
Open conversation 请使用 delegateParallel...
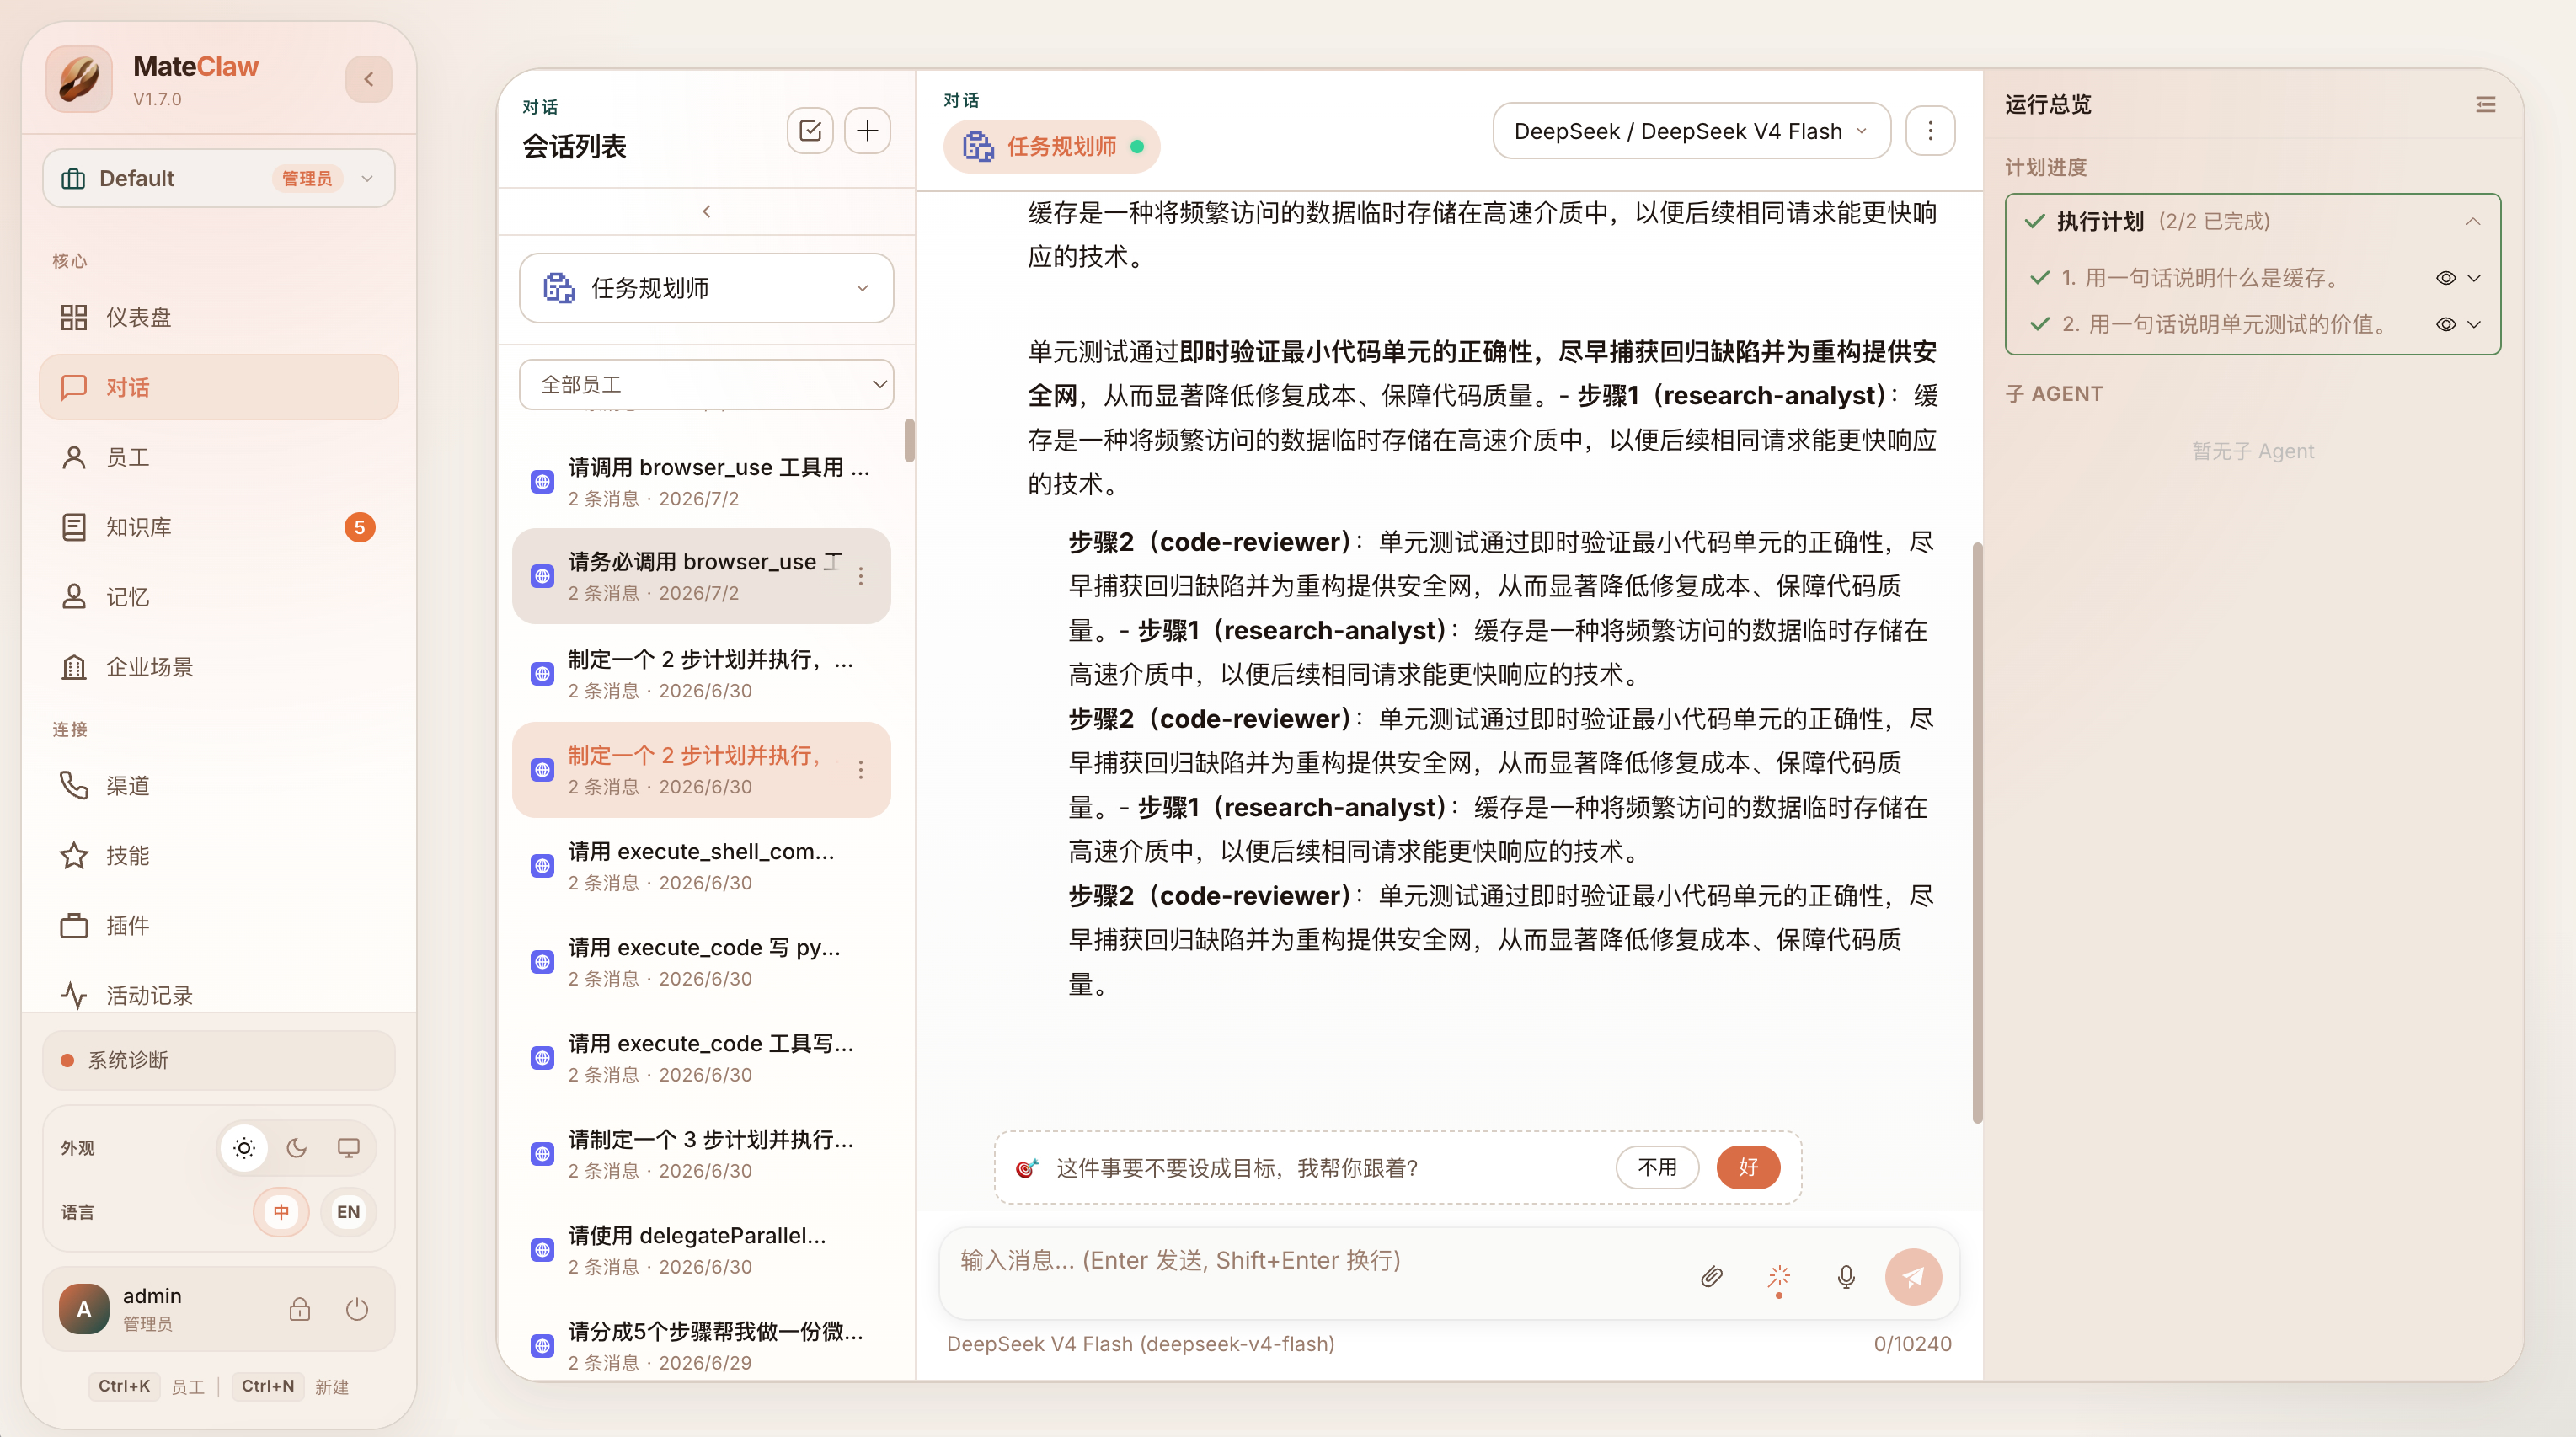tap(700, 1249)
